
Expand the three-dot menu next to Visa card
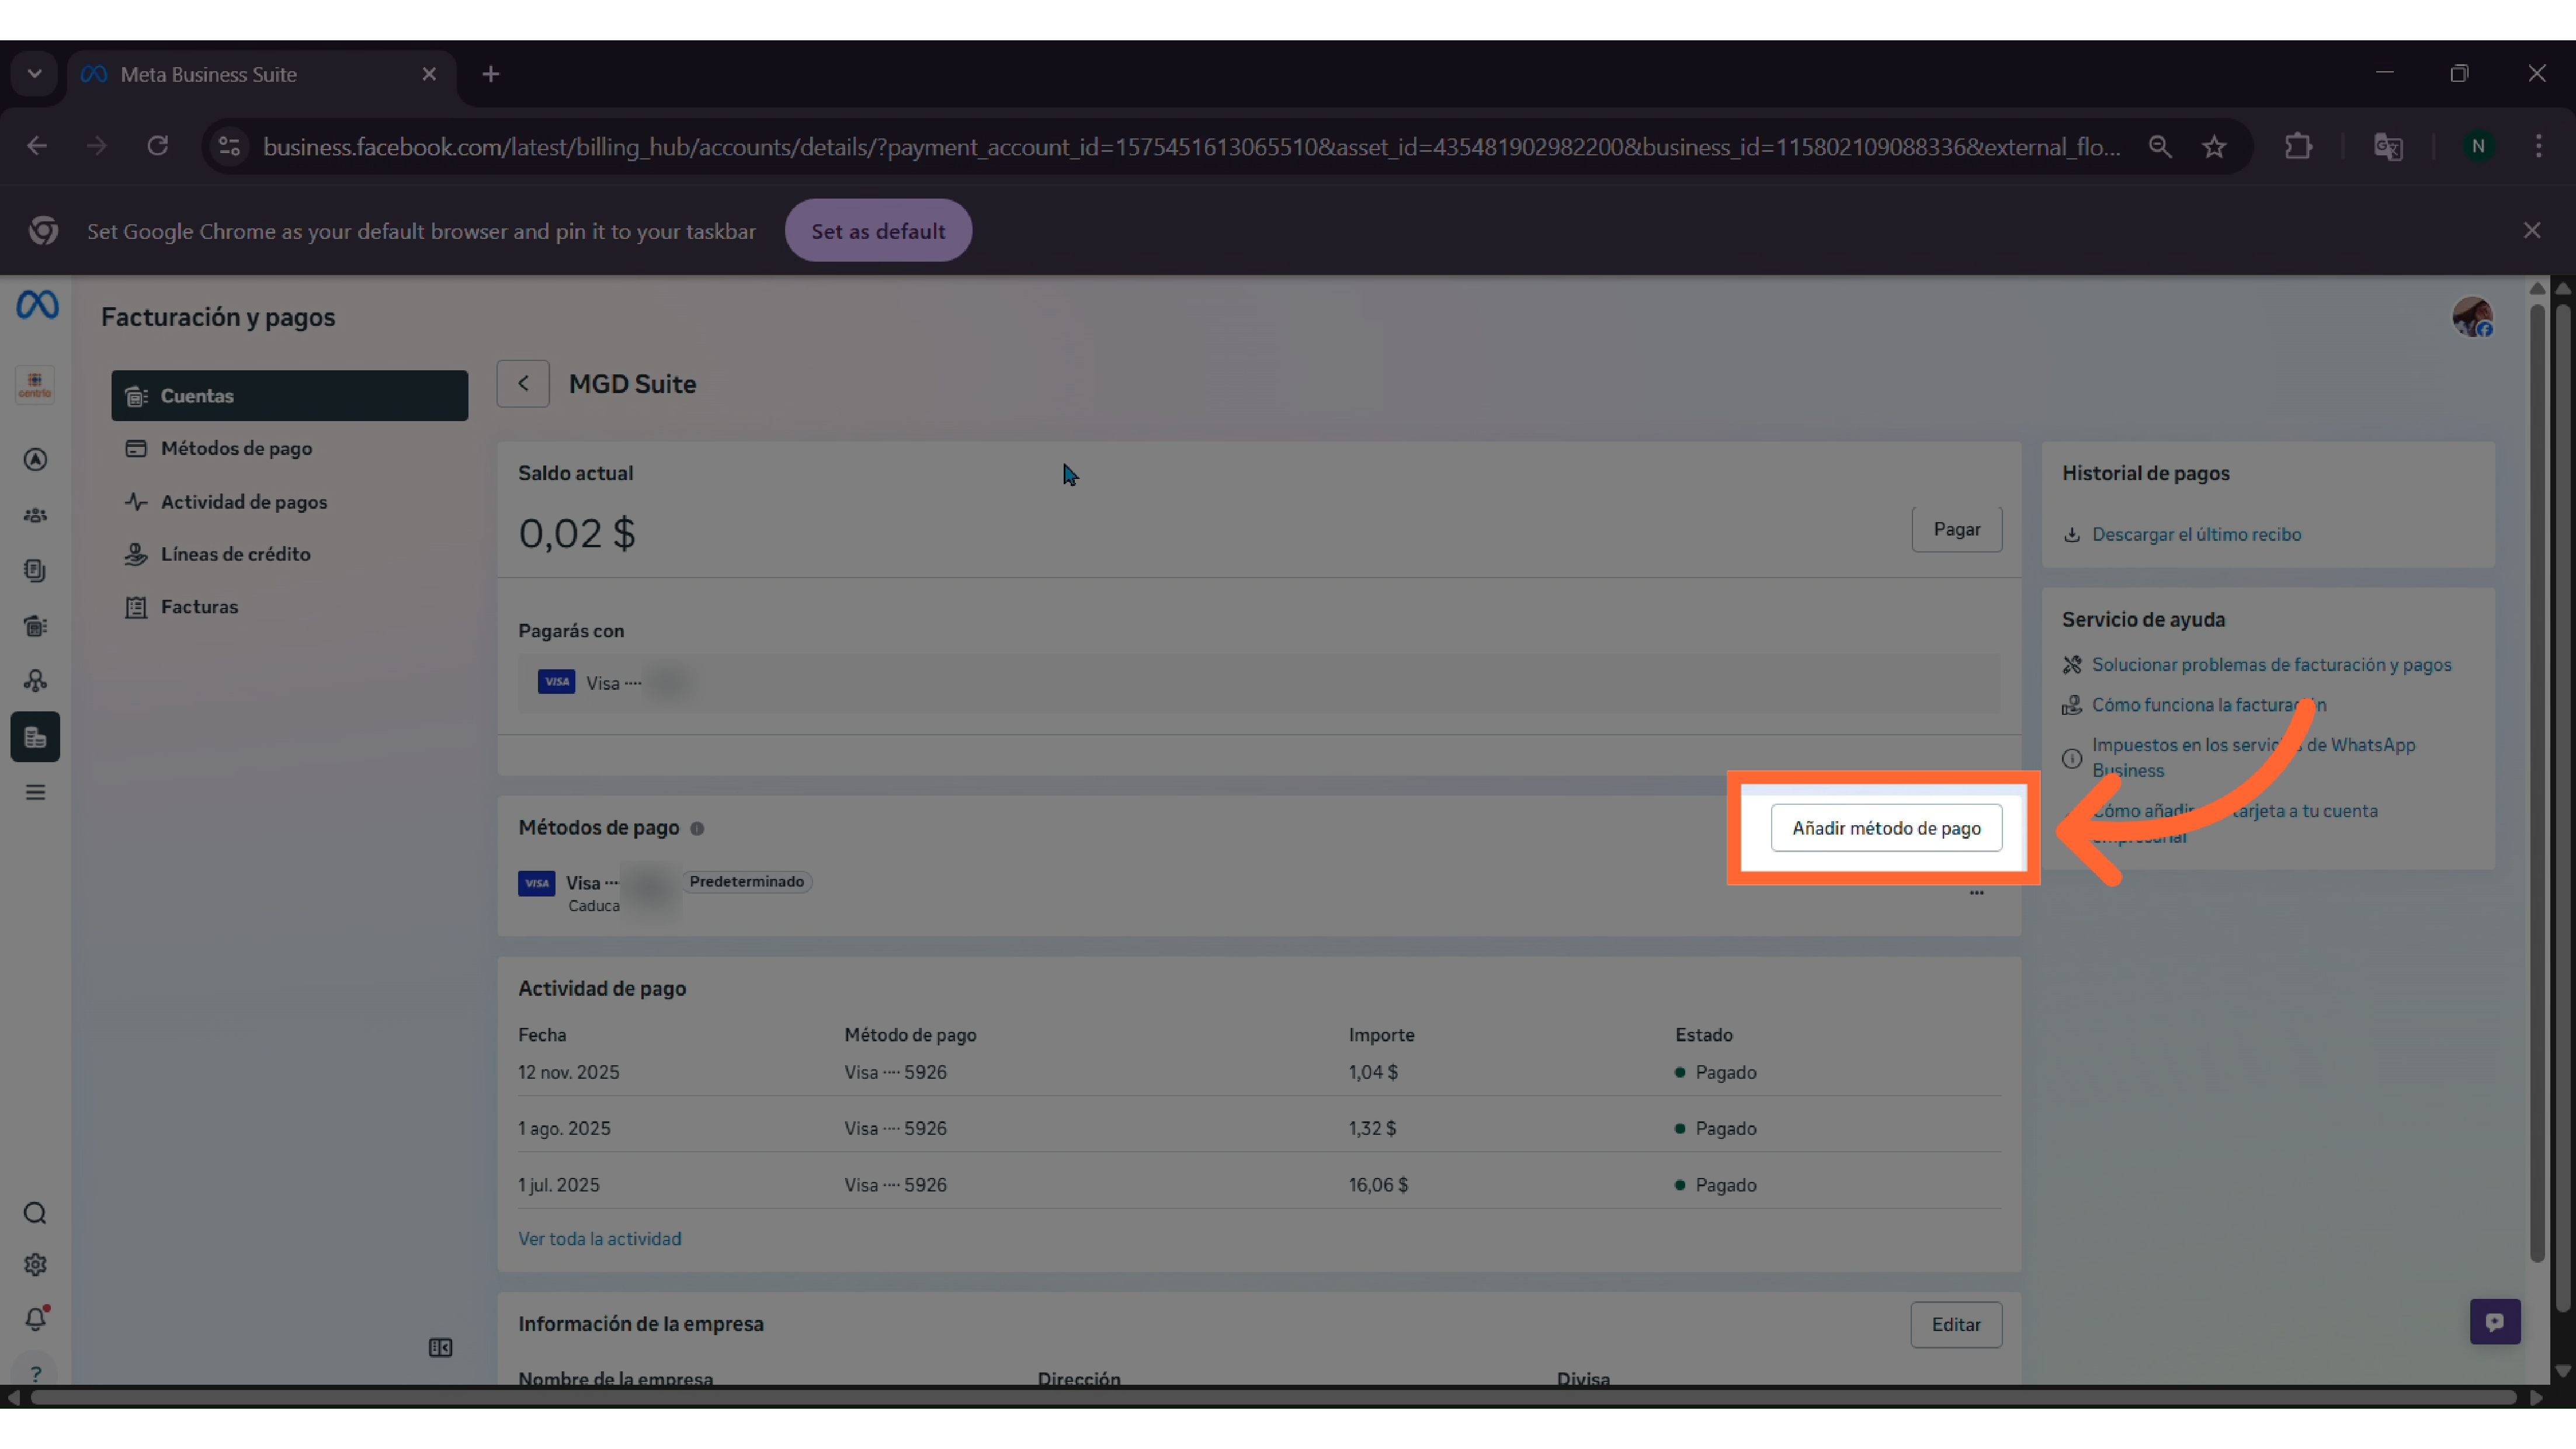coord(1977,893)
